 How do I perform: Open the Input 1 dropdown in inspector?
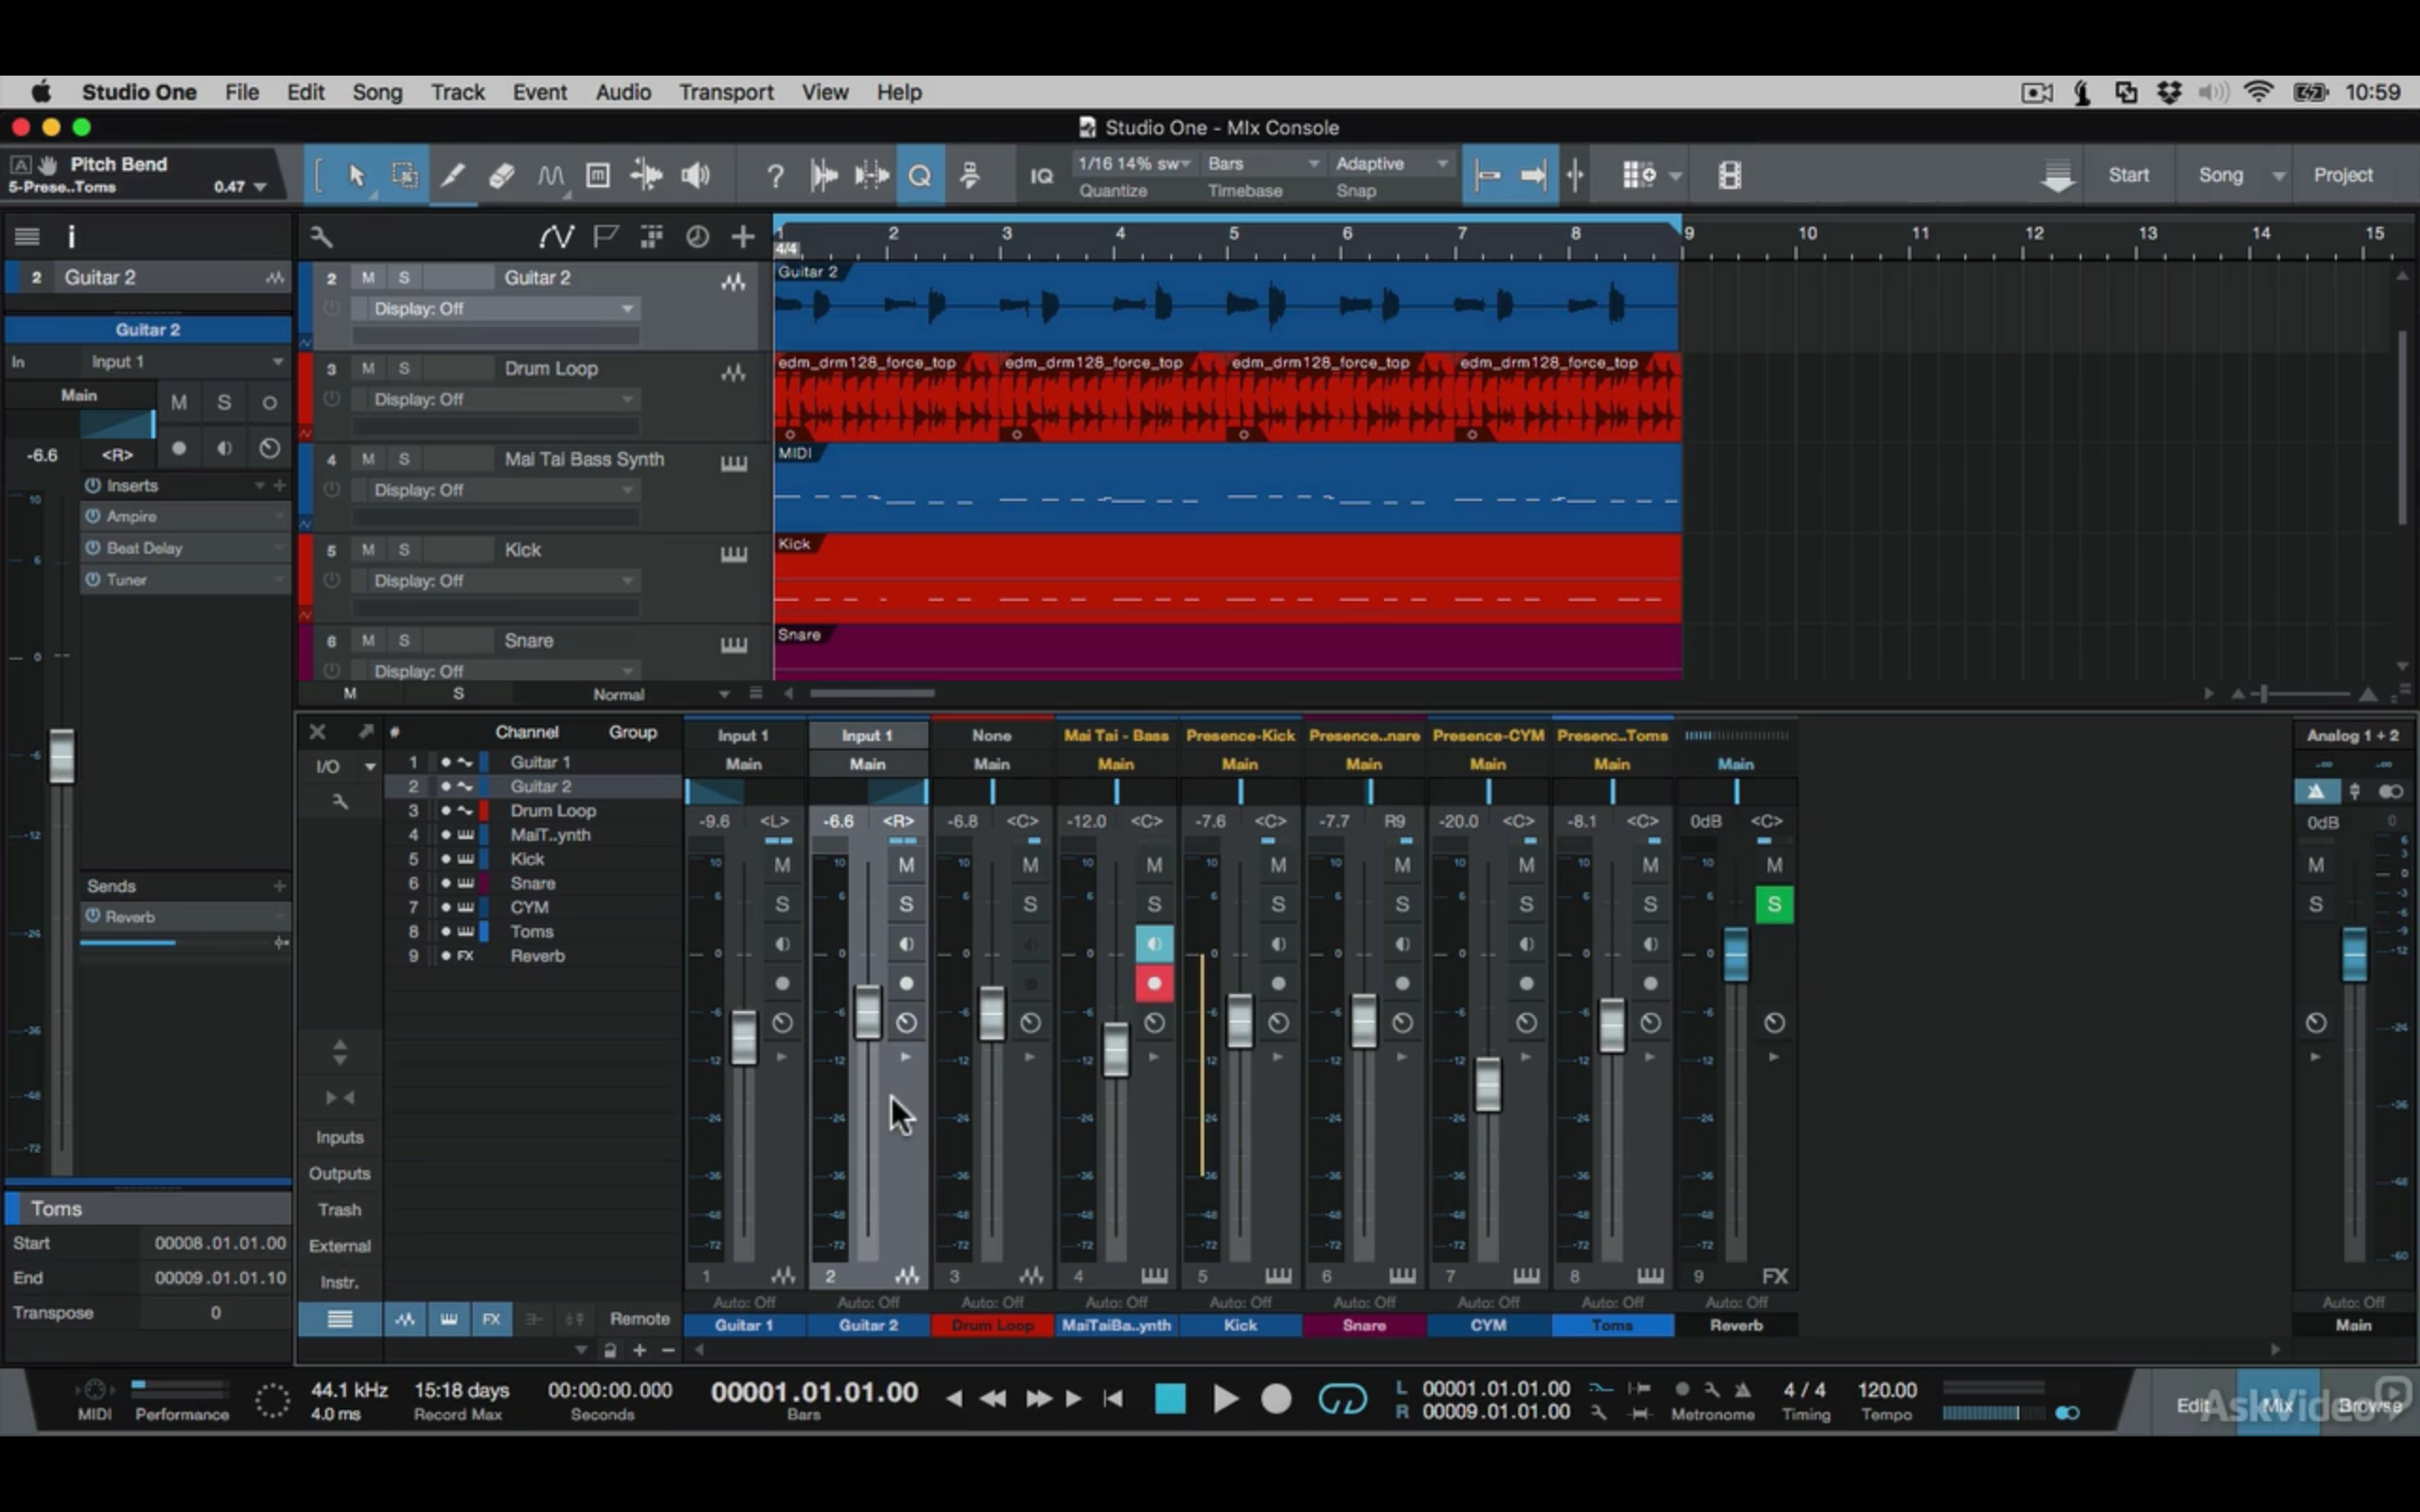tap(186, 362)
